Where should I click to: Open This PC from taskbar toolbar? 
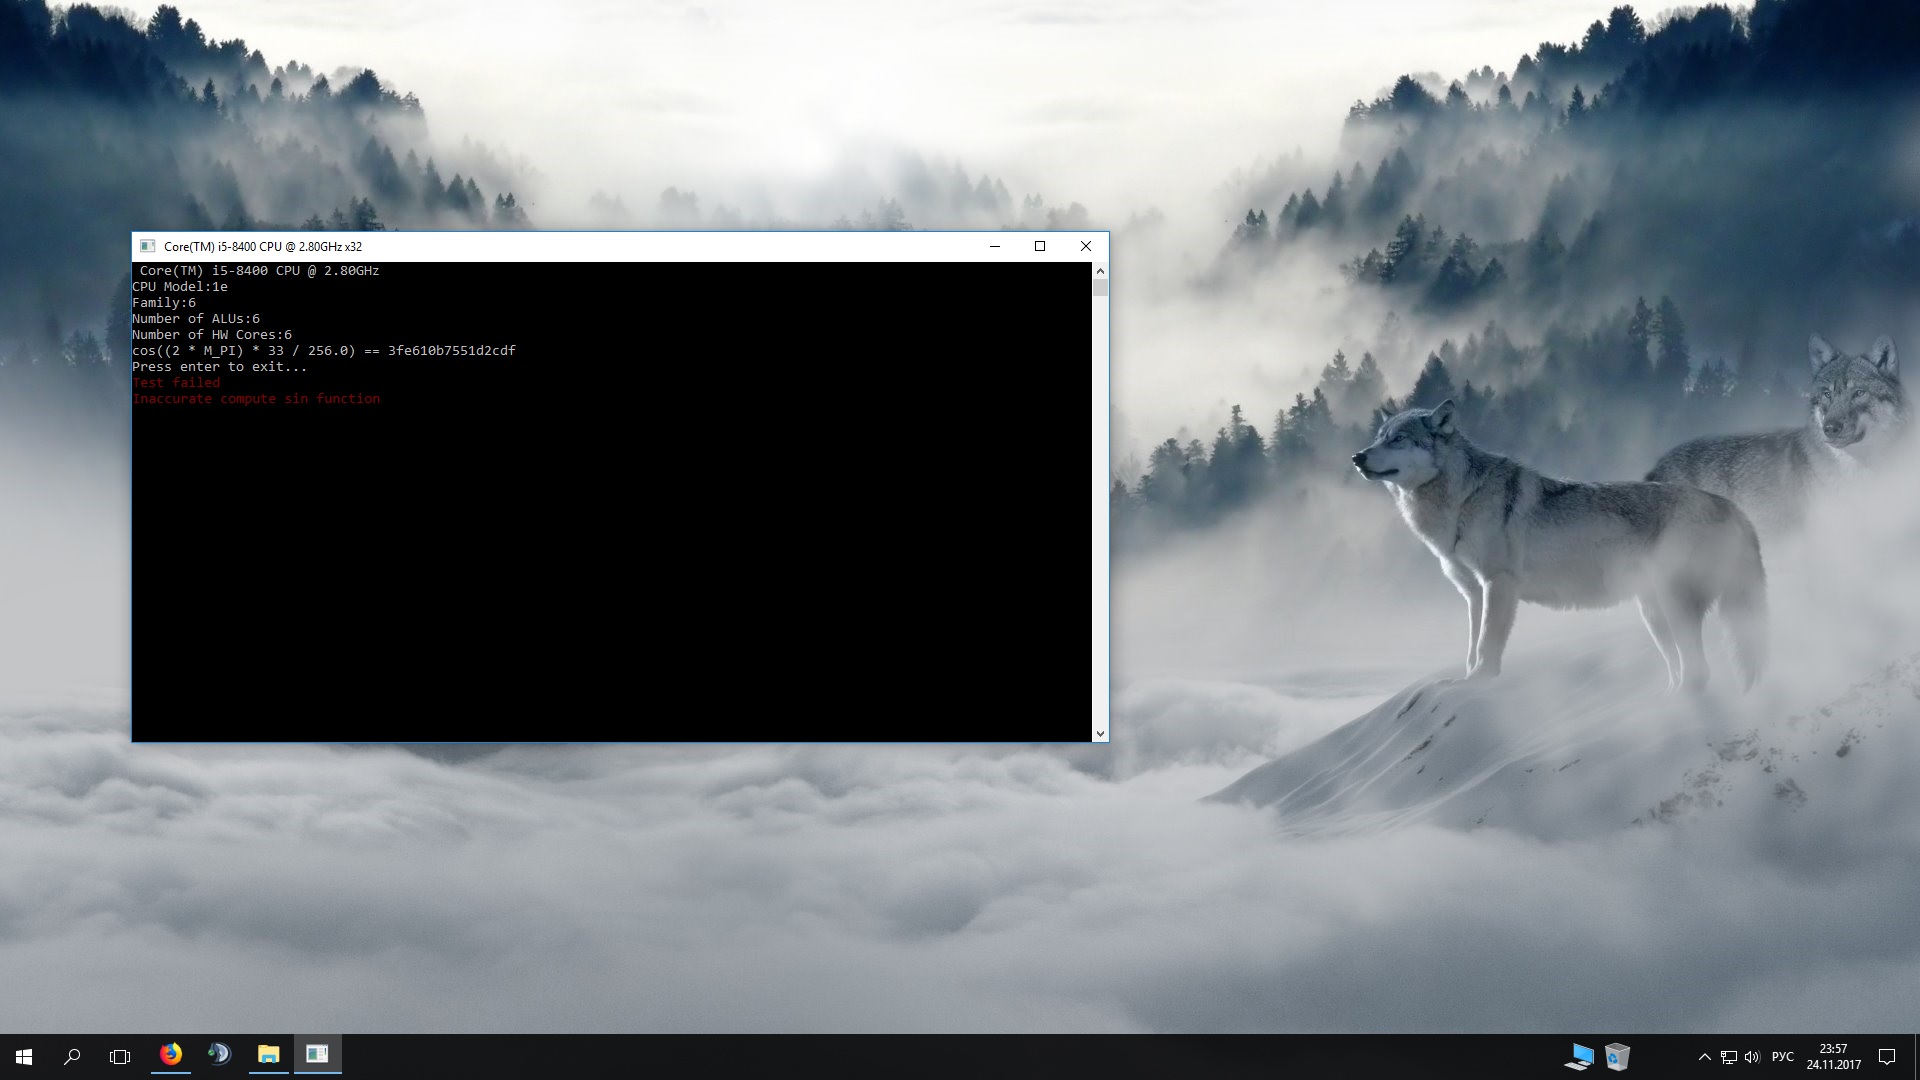(1579, 1056)
